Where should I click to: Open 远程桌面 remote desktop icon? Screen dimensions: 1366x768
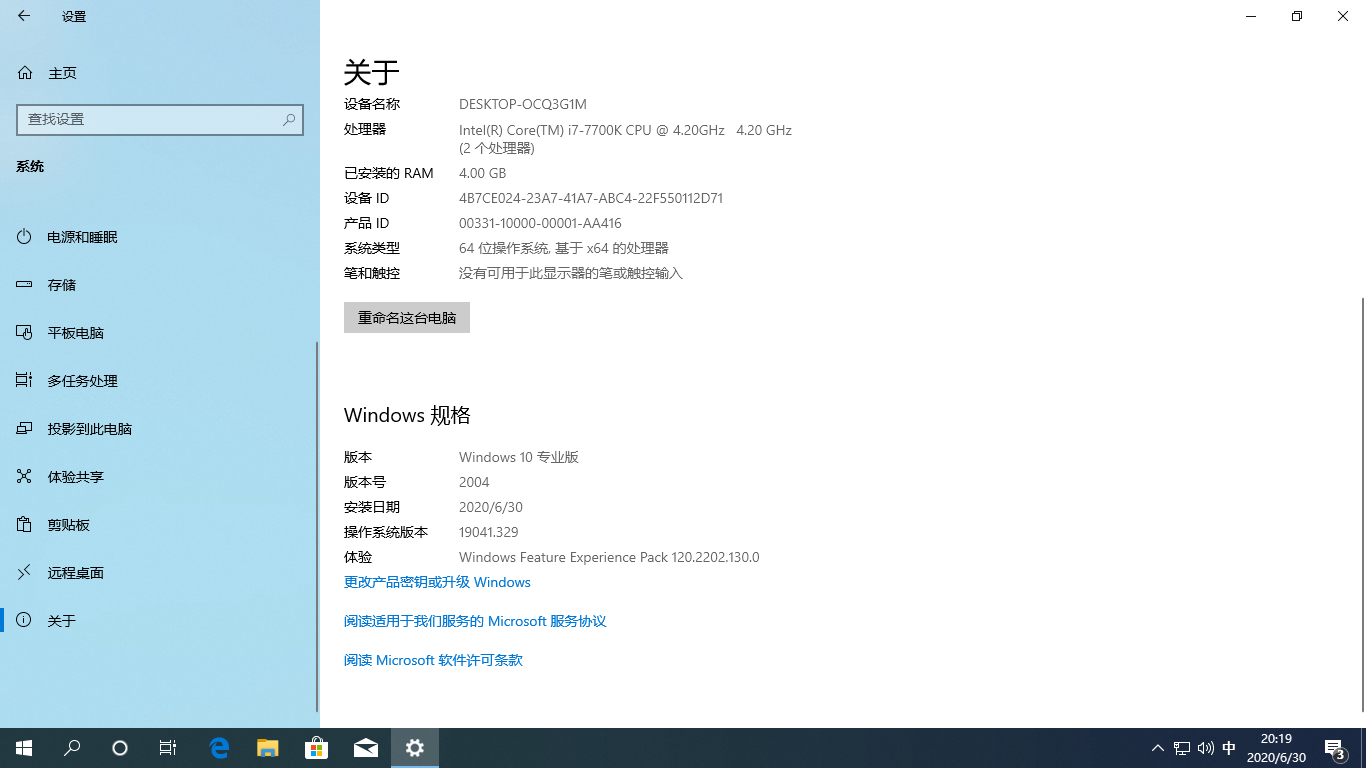pyautogui.click(x=25, y=573)
